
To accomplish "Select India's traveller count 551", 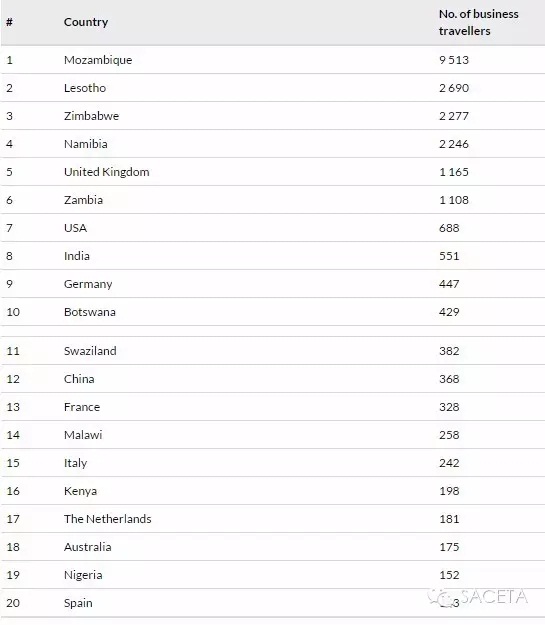I will pos(449,256).
